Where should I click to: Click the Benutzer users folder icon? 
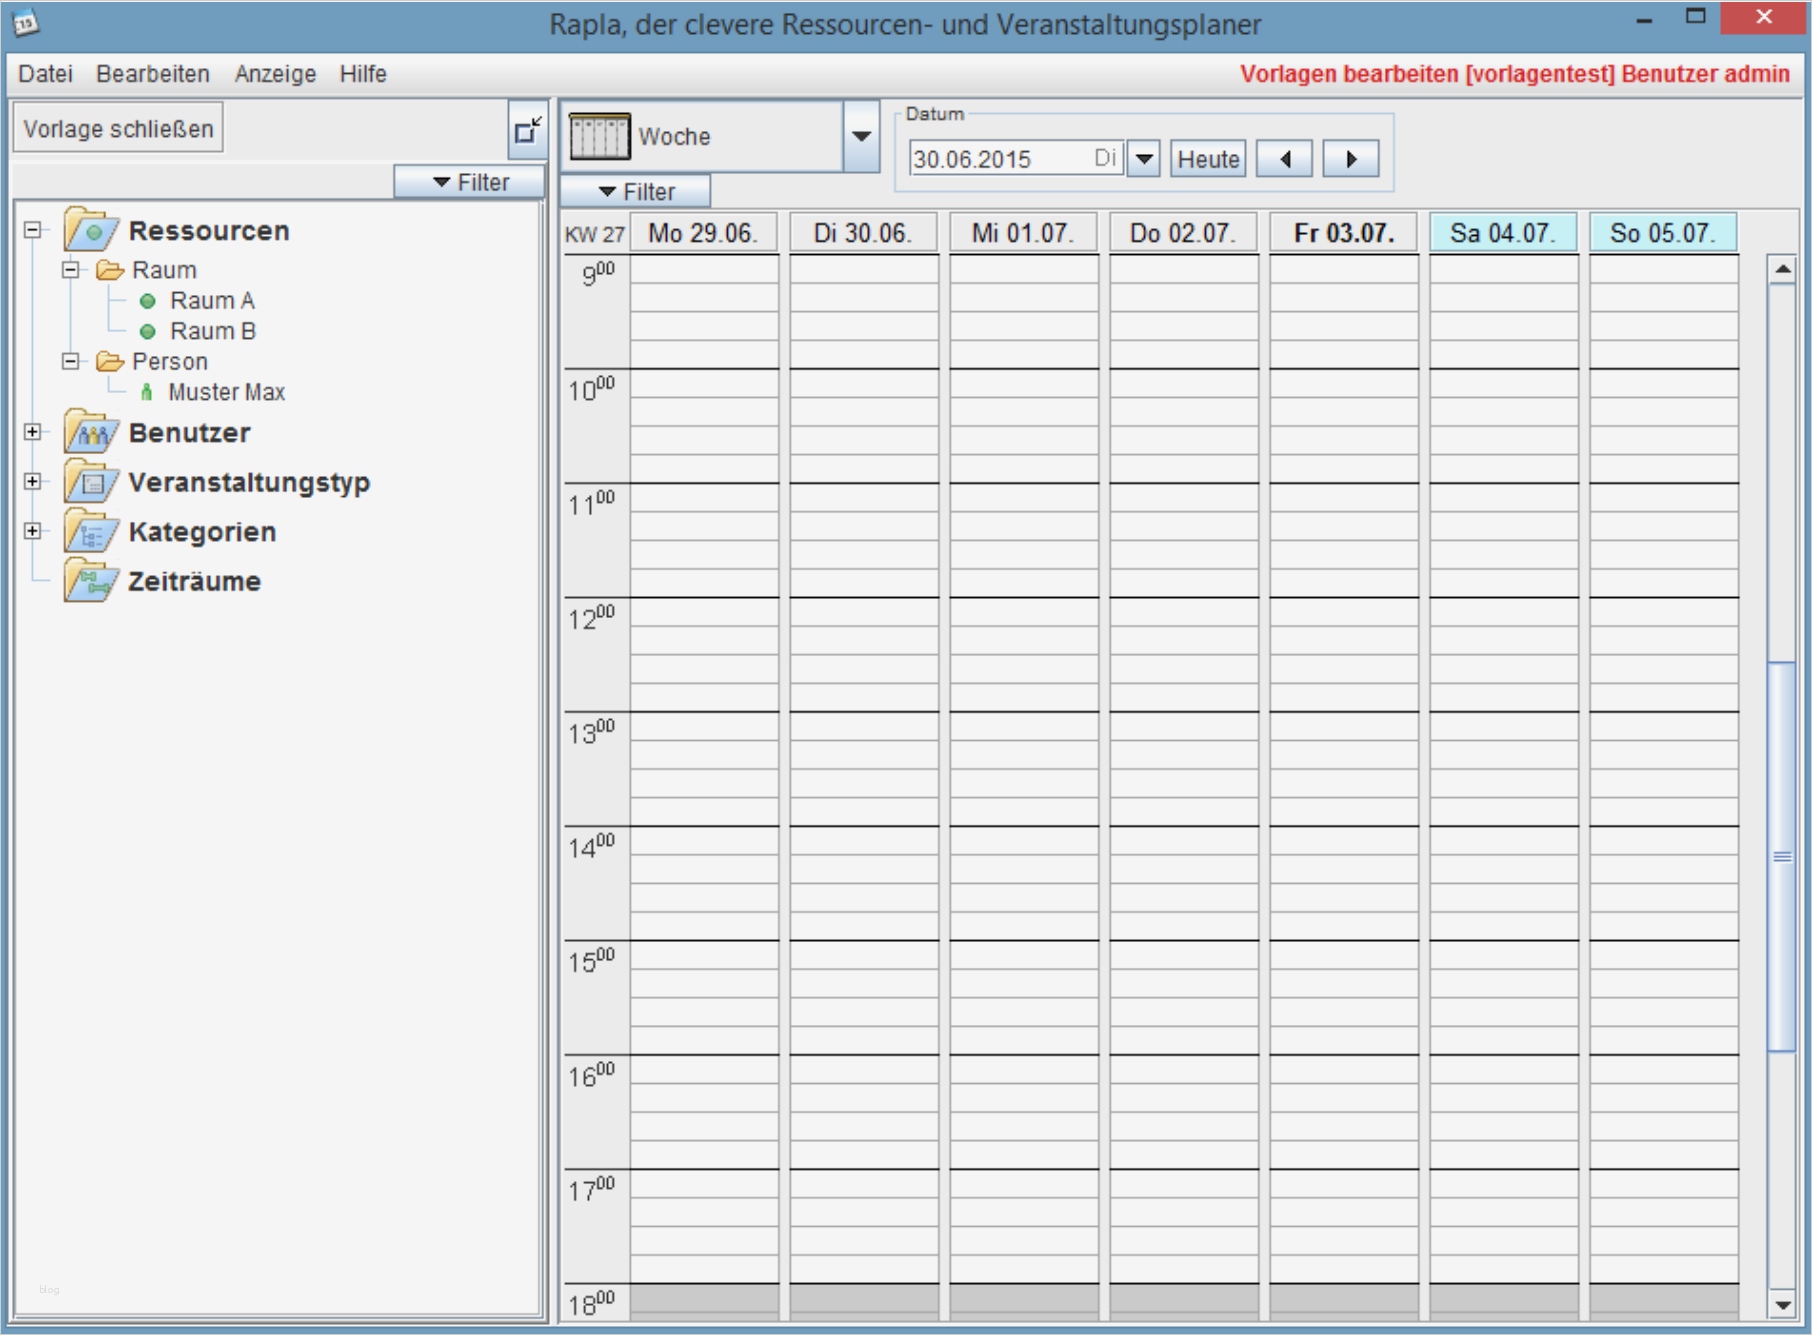(91, 432)
